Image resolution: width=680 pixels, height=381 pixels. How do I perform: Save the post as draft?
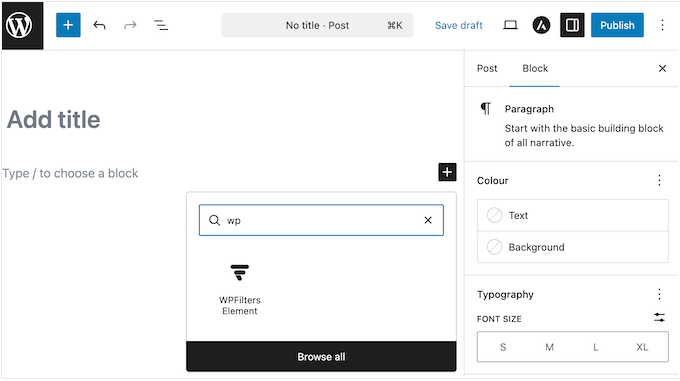click(x=458, y=25)
